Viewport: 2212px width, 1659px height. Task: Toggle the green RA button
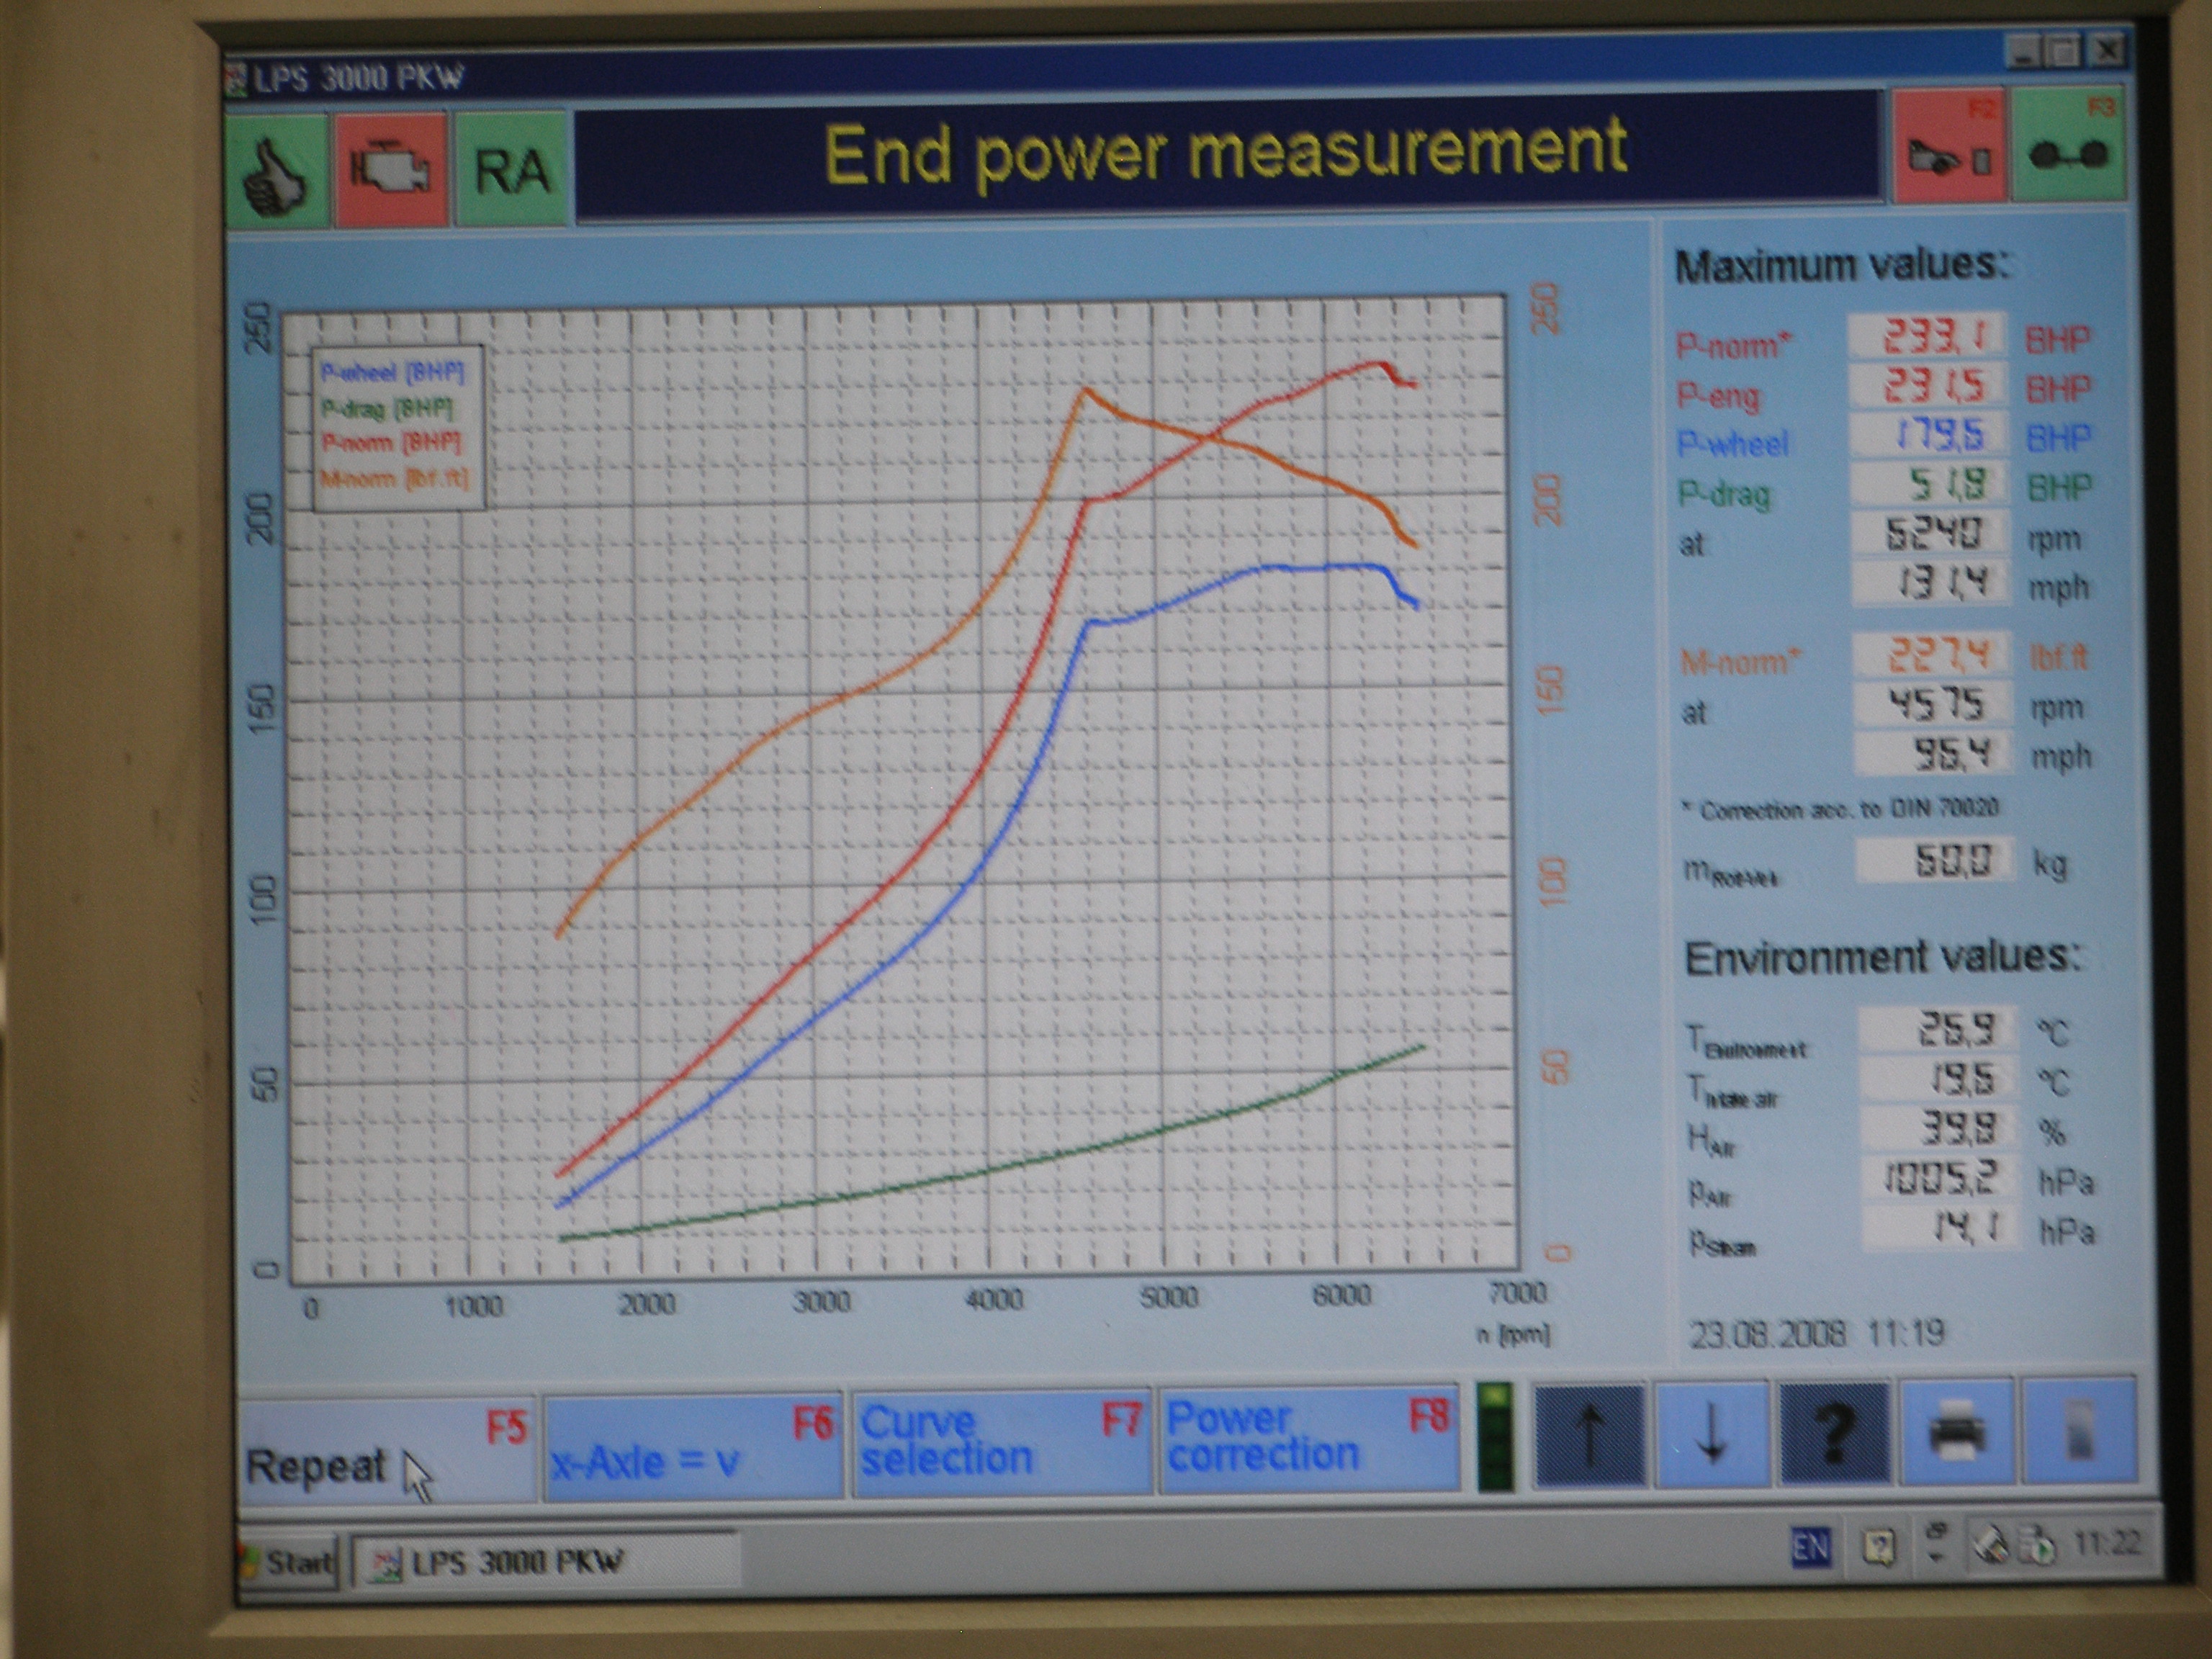pyautogui.click(x=512, y=171)
